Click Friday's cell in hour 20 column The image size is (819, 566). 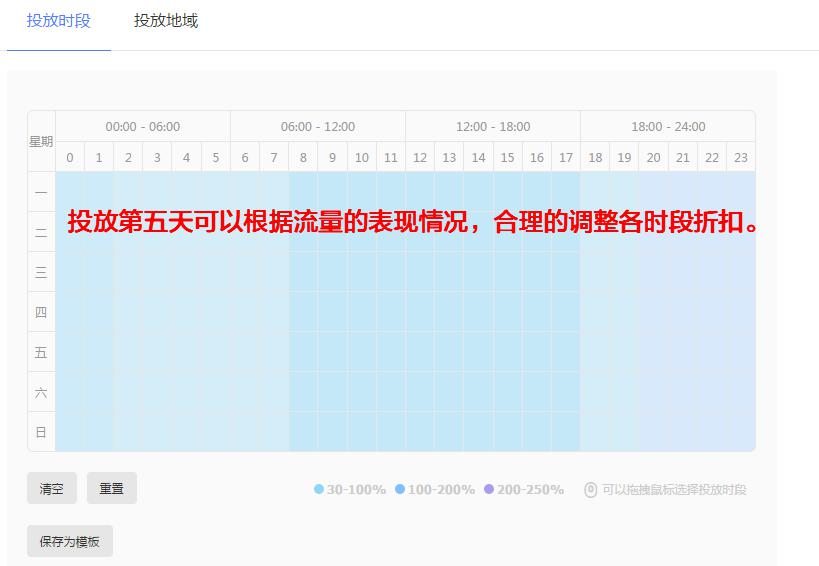[653, 352]
